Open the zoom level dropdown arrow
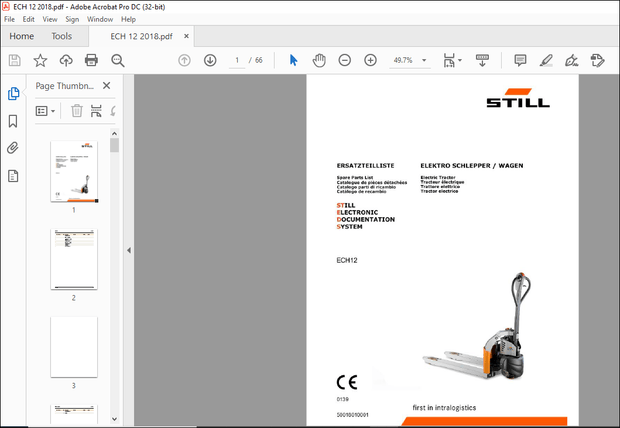Viewport: 620px width, 428px height. pyautogui.click(x=424, y=60)
